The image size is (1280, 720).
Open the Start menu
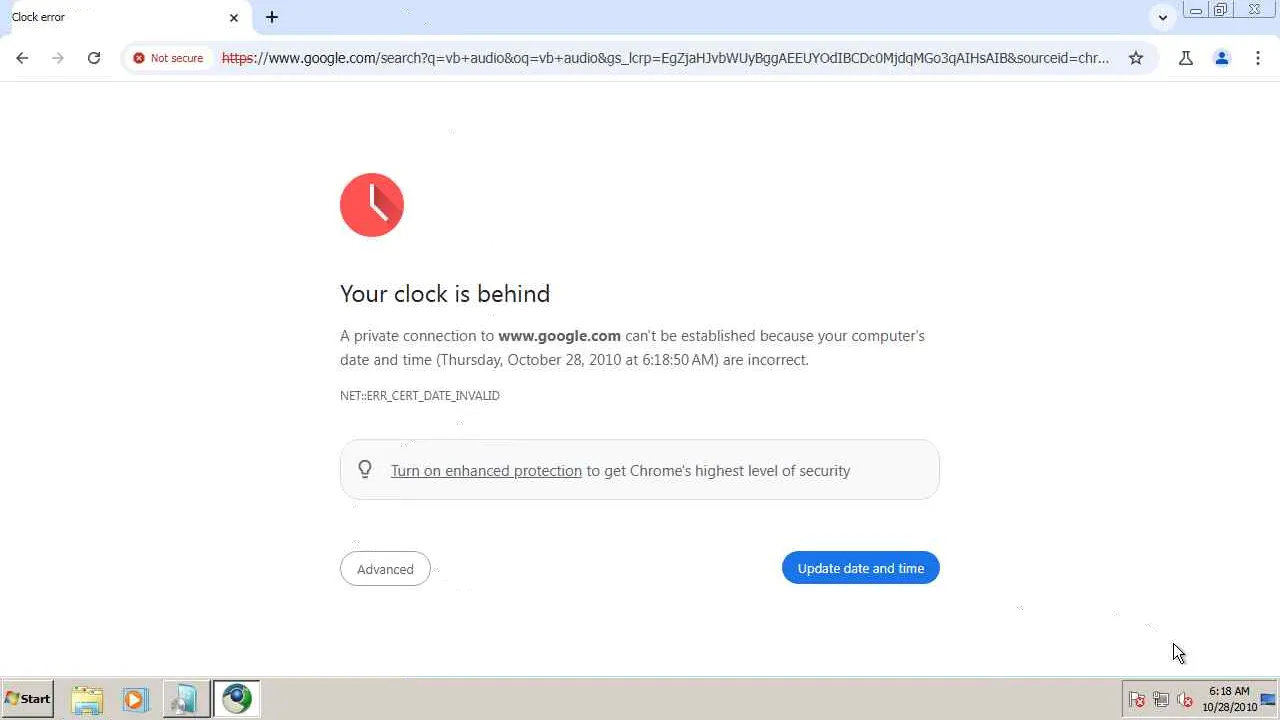28,699
